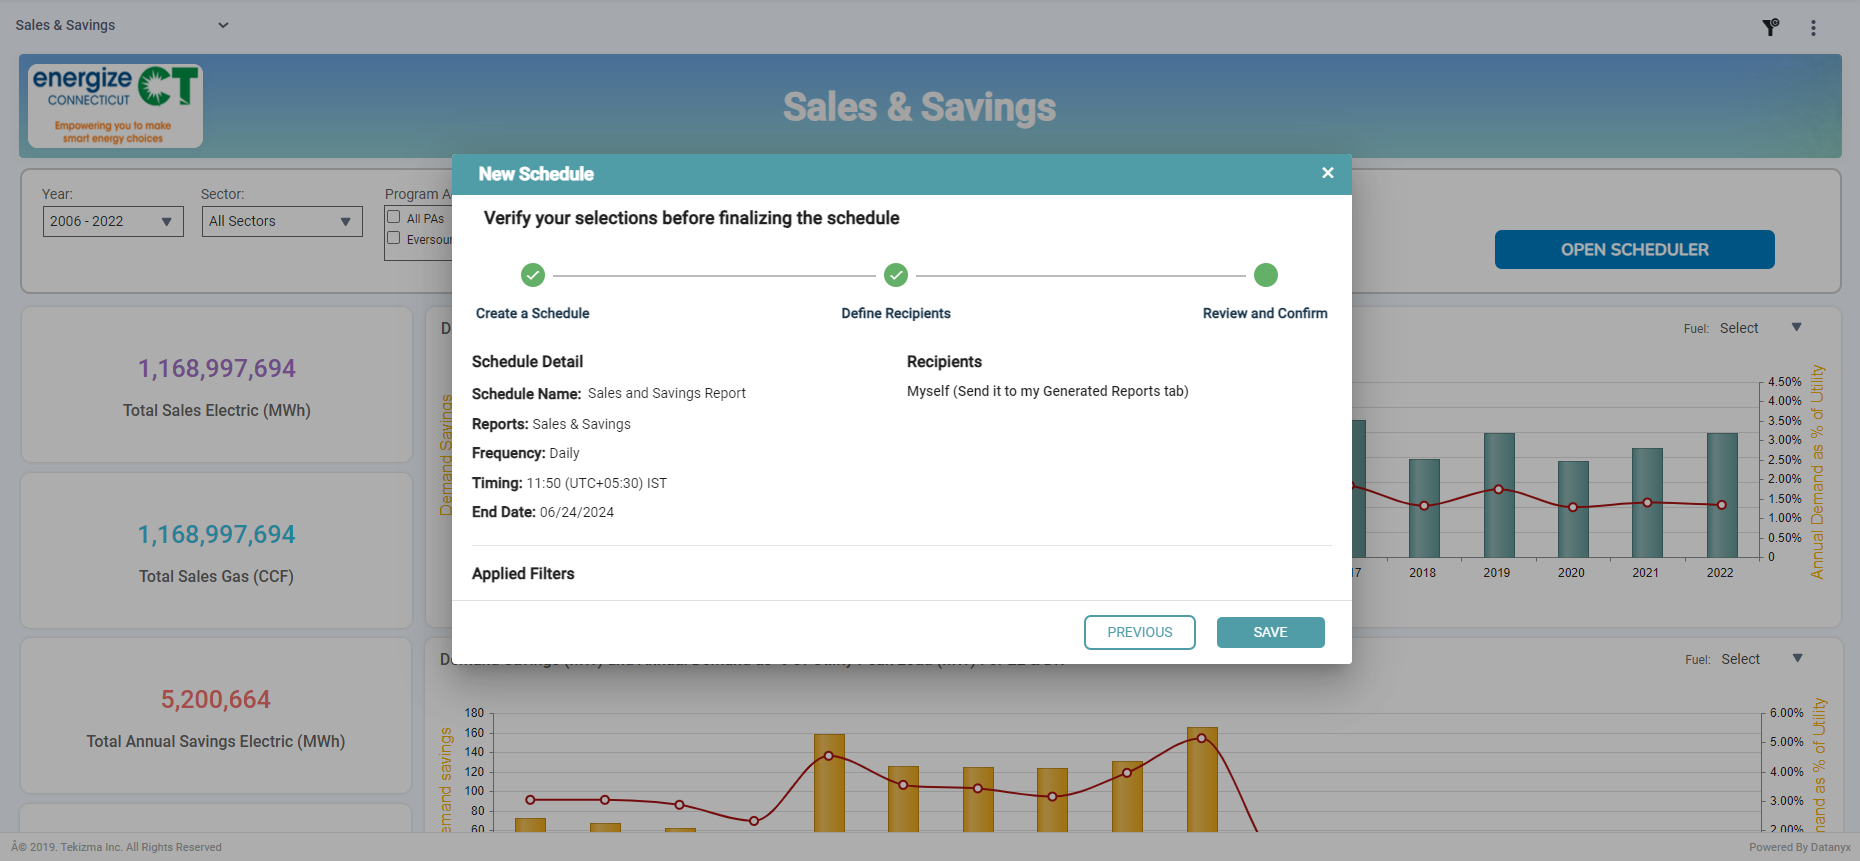
Task: Select the Define Recipients step label
Action: tap(895, 313)
